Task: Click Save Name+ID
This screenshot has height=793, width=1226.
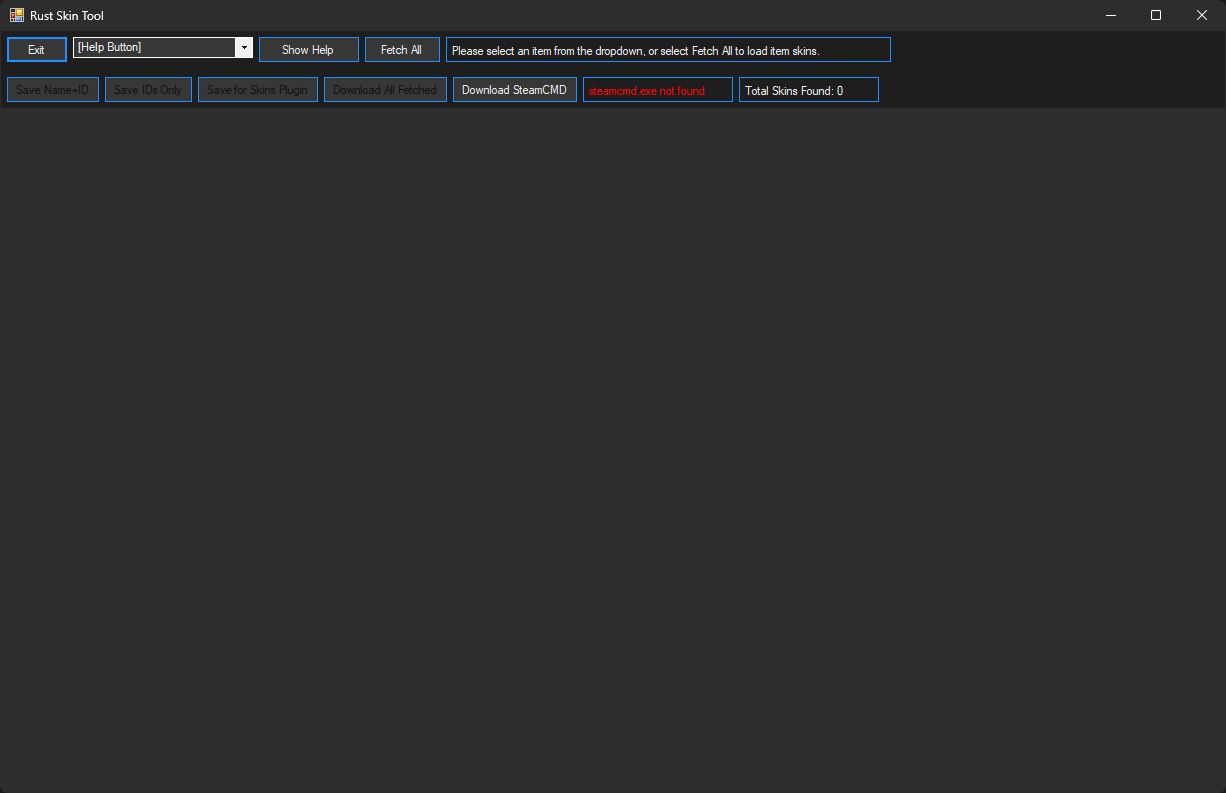Action: click(x=53, y=90)
